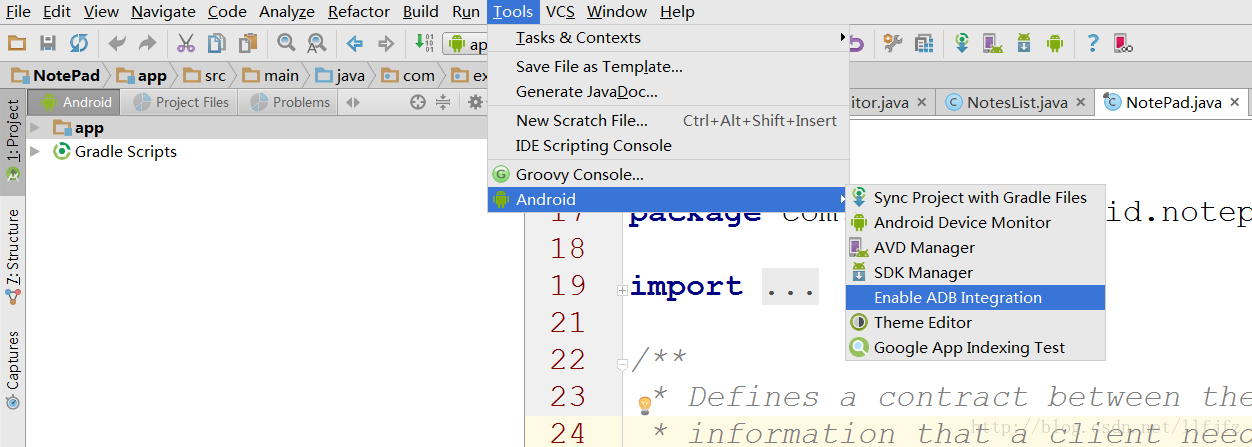Close the NotePad.java editor tab
Viewport: 1252px width, 447px height.
coord(1235,103)
